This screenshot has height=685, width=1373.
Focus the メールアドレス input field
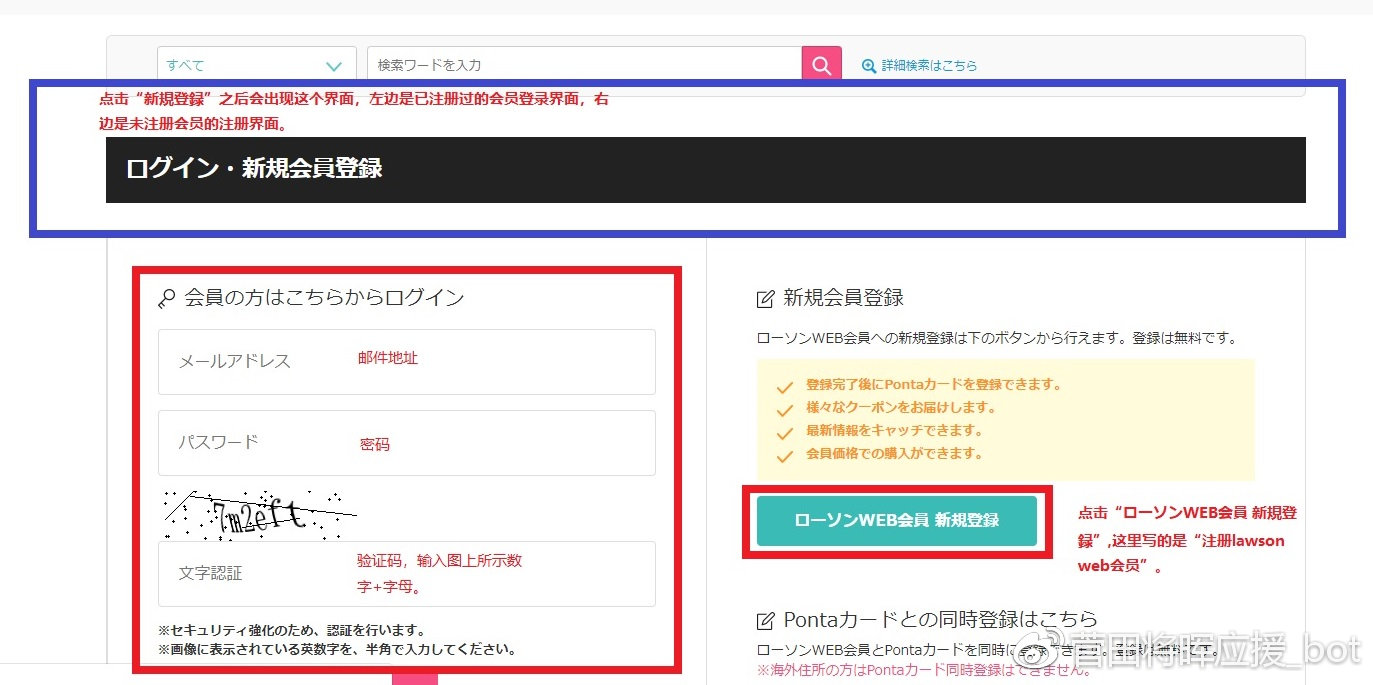(407, 362)
